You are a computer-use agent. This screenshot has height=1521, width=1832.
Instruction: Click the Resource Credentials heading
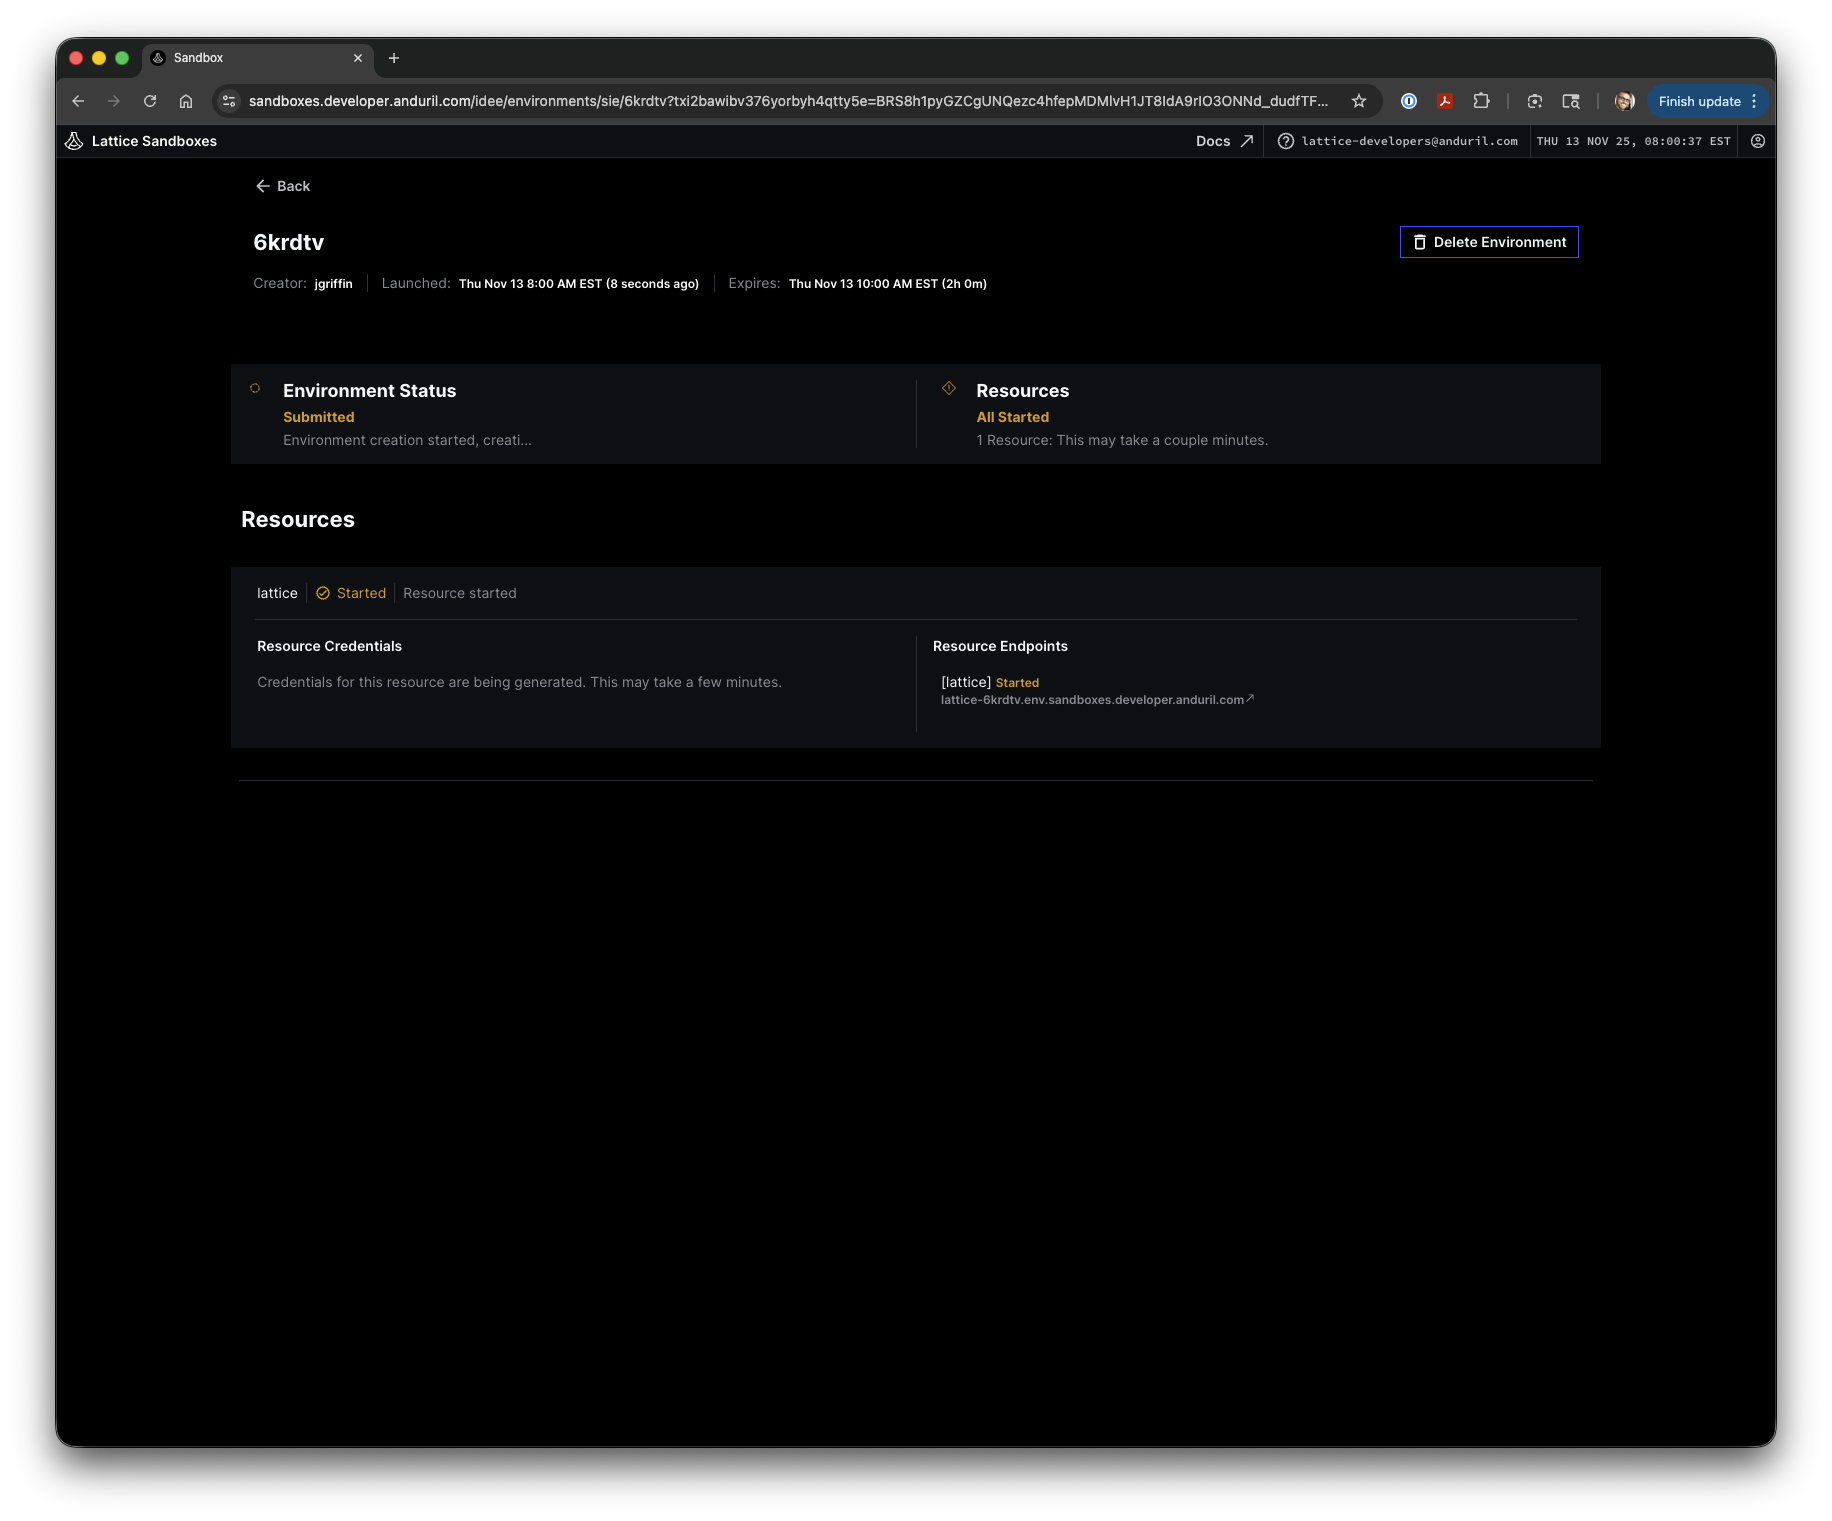(329, 646)
